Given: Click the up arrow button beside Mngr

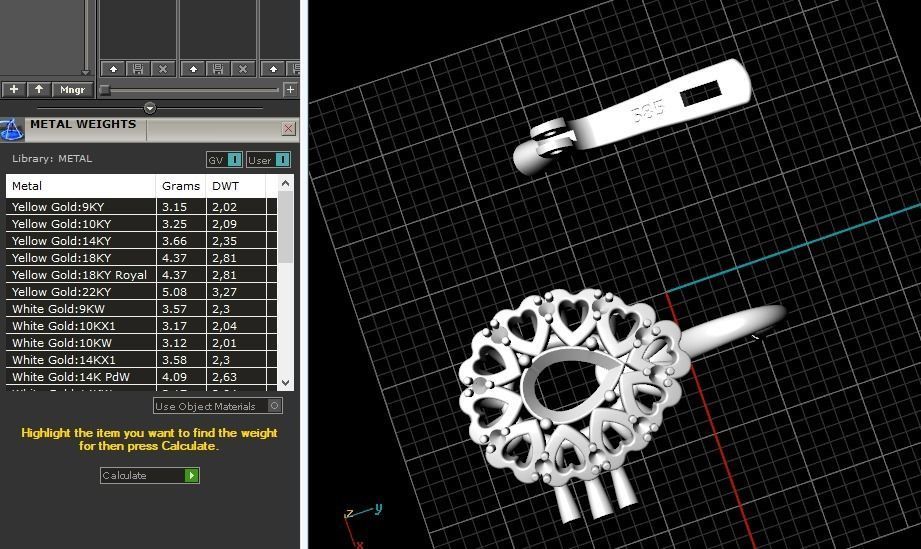Looking at the screenshot, I should 39,89.
